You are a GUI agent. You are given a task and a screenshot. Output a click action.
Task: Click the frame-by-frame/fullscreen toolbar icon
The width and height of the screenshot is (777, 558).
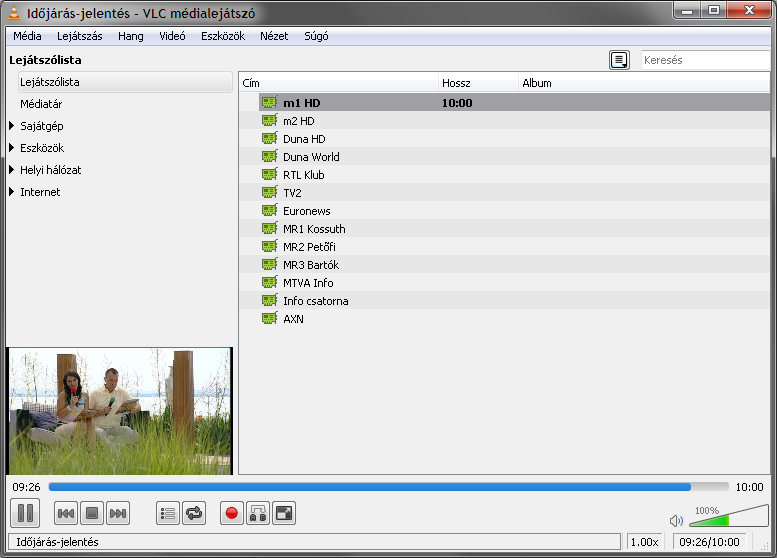[284, 513]
